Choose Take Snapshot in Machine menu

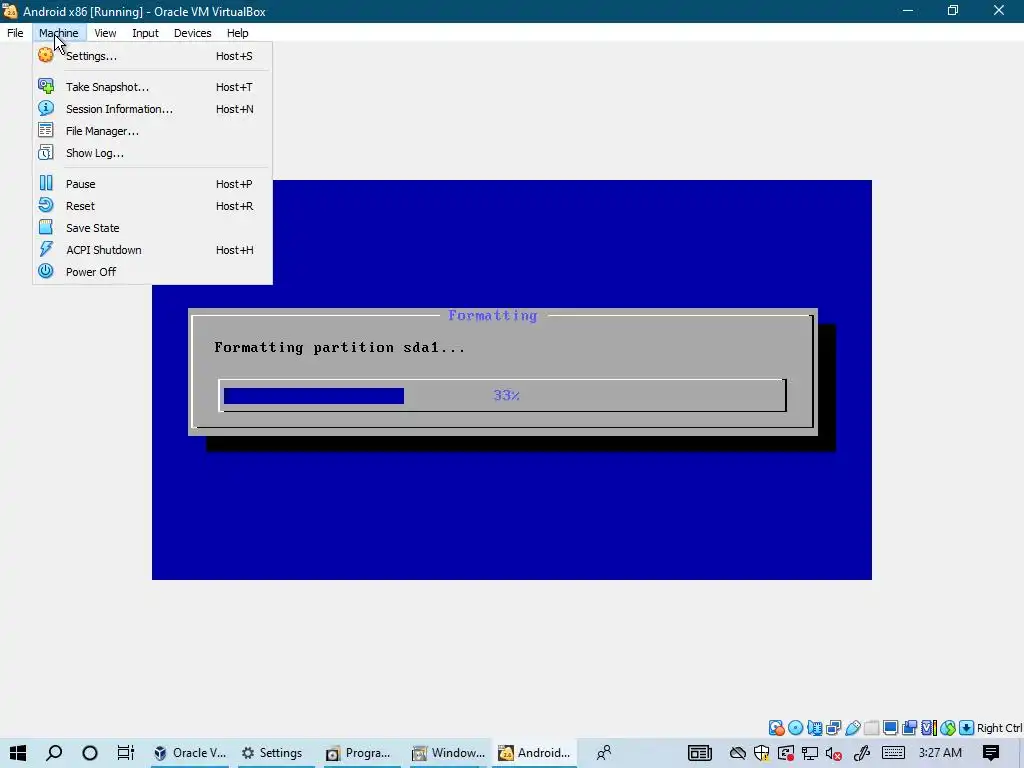tap(152, 87)
